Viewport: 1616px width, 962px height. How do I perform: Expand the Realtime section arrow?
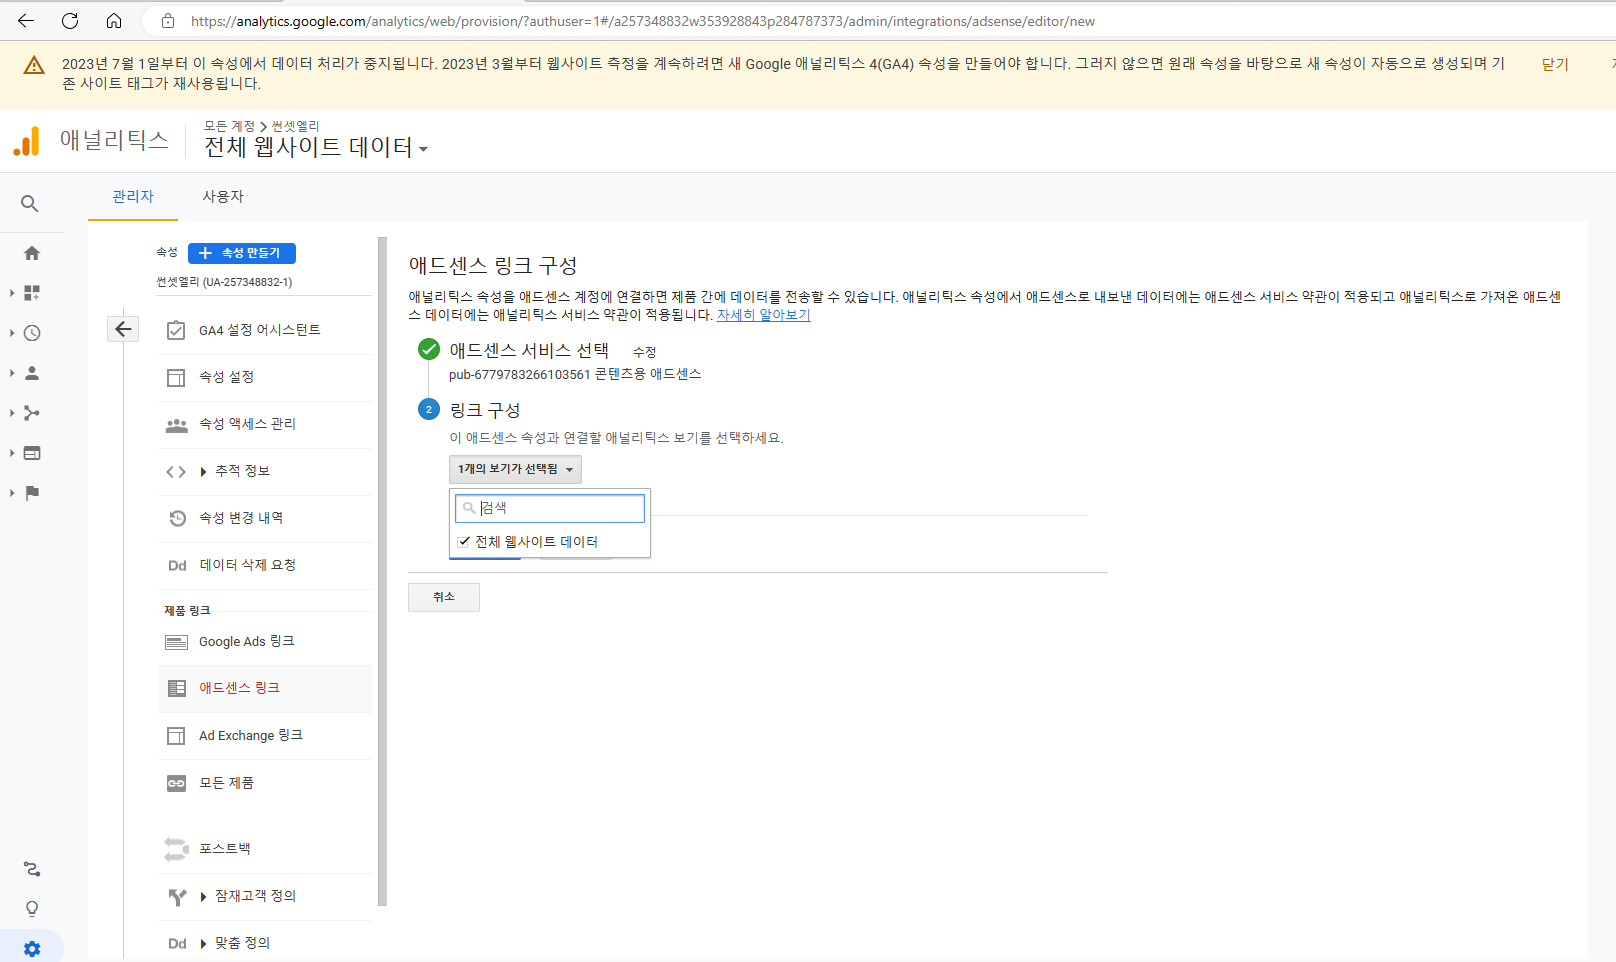[12, 333]
